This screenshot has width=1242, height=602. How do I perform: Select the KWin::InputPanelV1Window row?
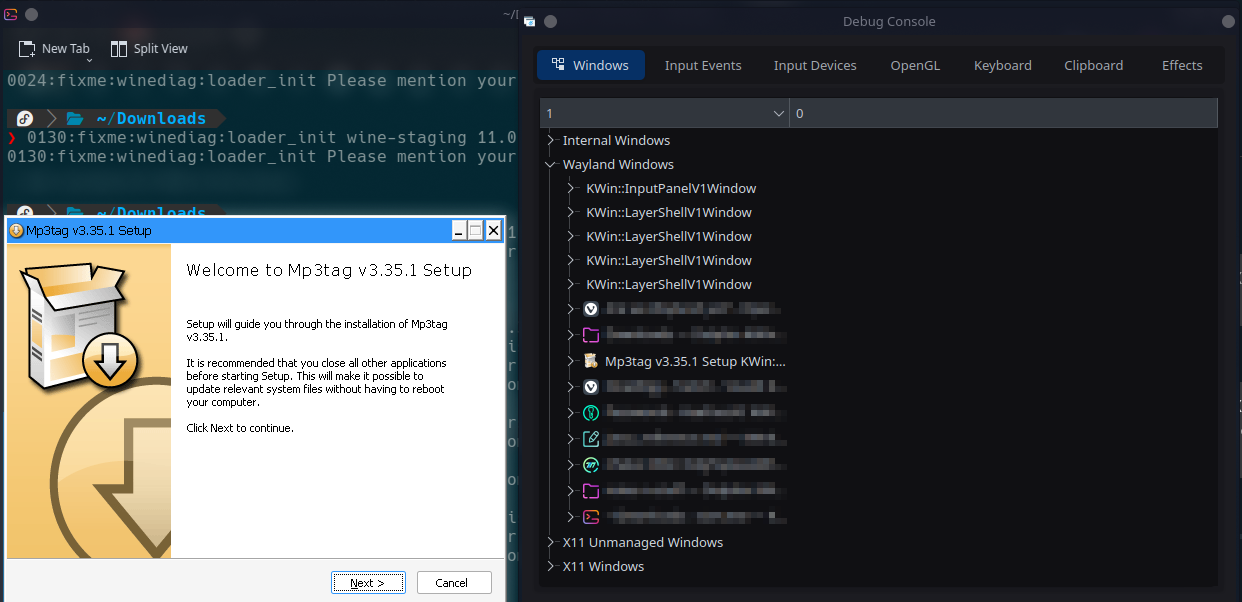coord(671,188)
